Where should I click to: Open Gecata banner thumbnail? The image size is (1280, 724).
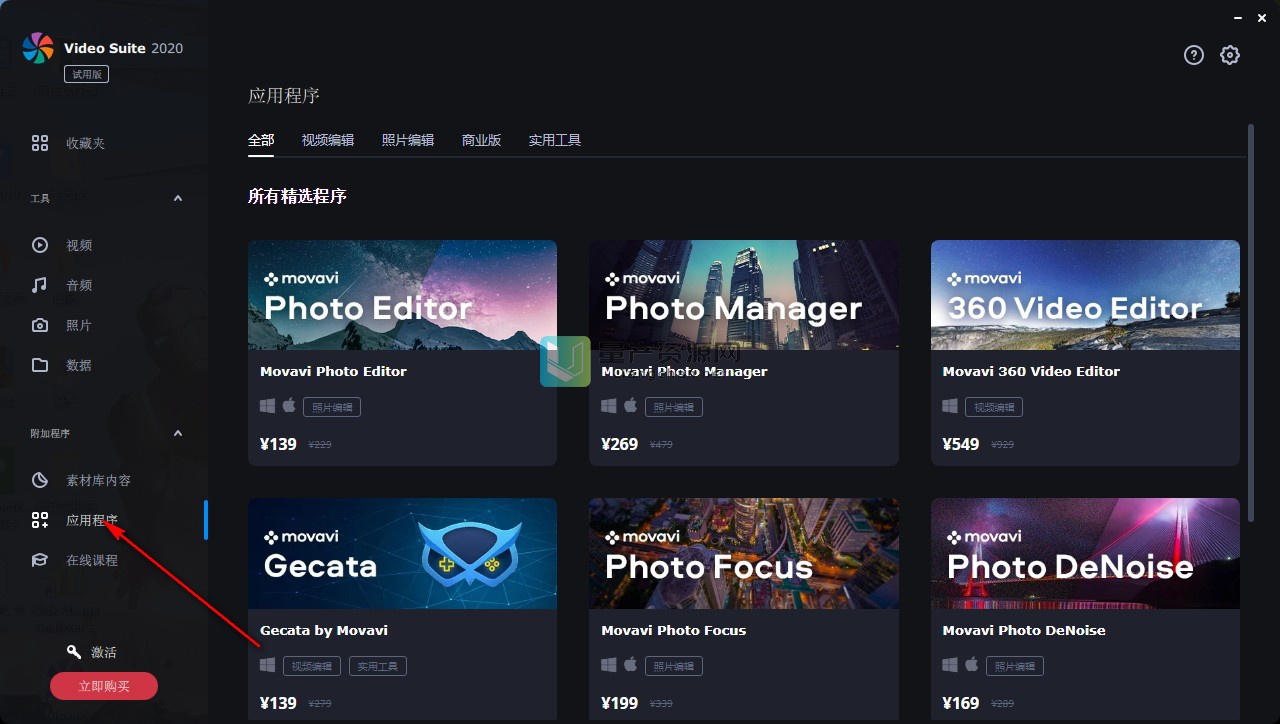(x=402, y=554)
